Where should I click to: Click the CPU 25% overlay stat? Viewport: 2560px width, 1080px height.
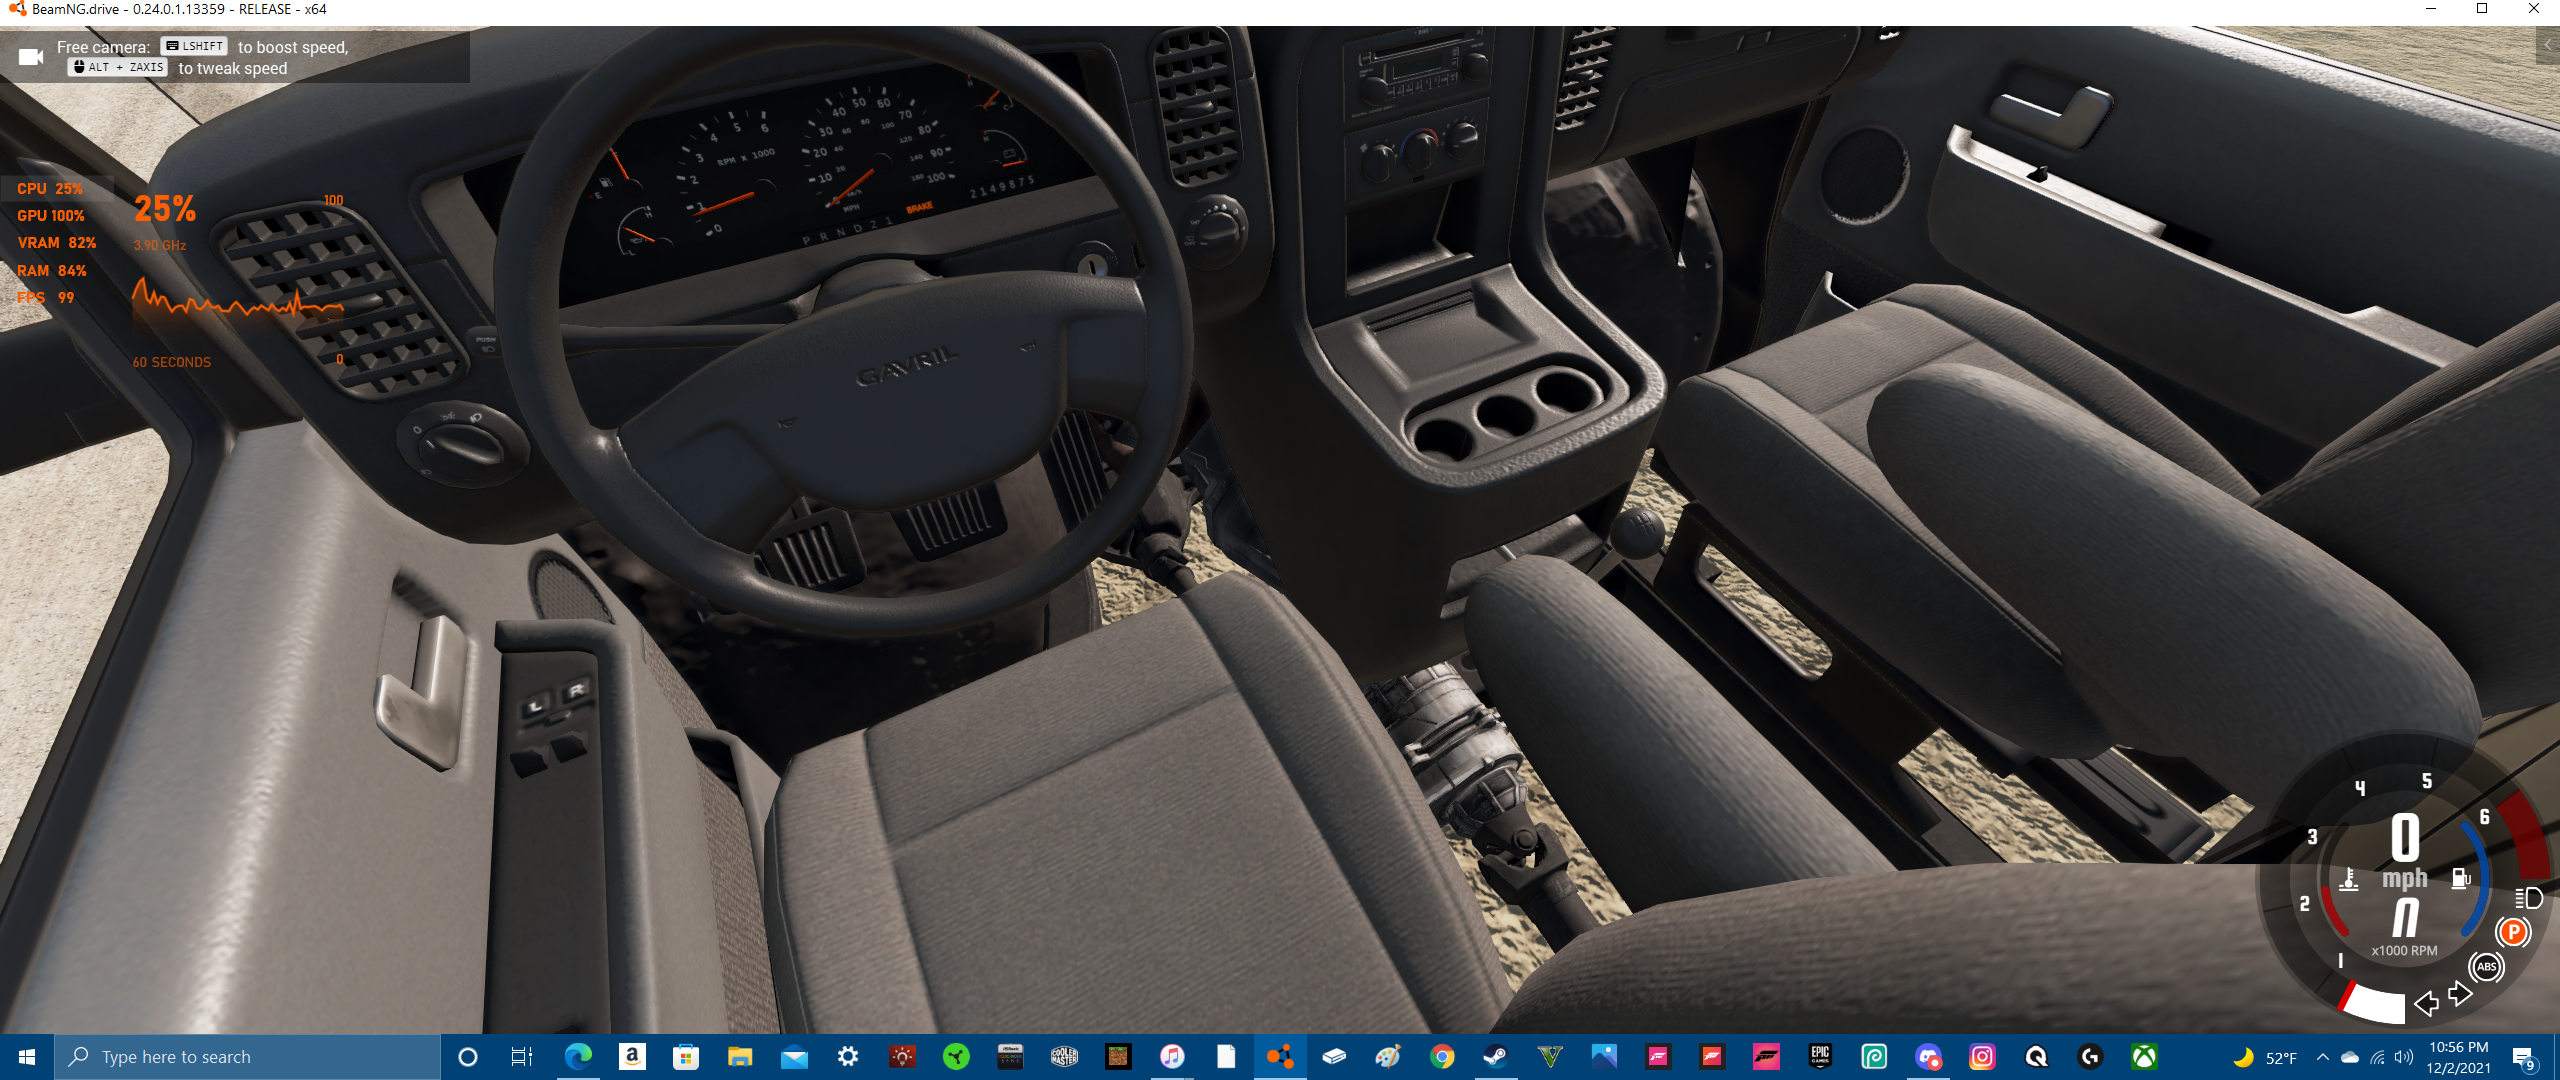point(50,189)
